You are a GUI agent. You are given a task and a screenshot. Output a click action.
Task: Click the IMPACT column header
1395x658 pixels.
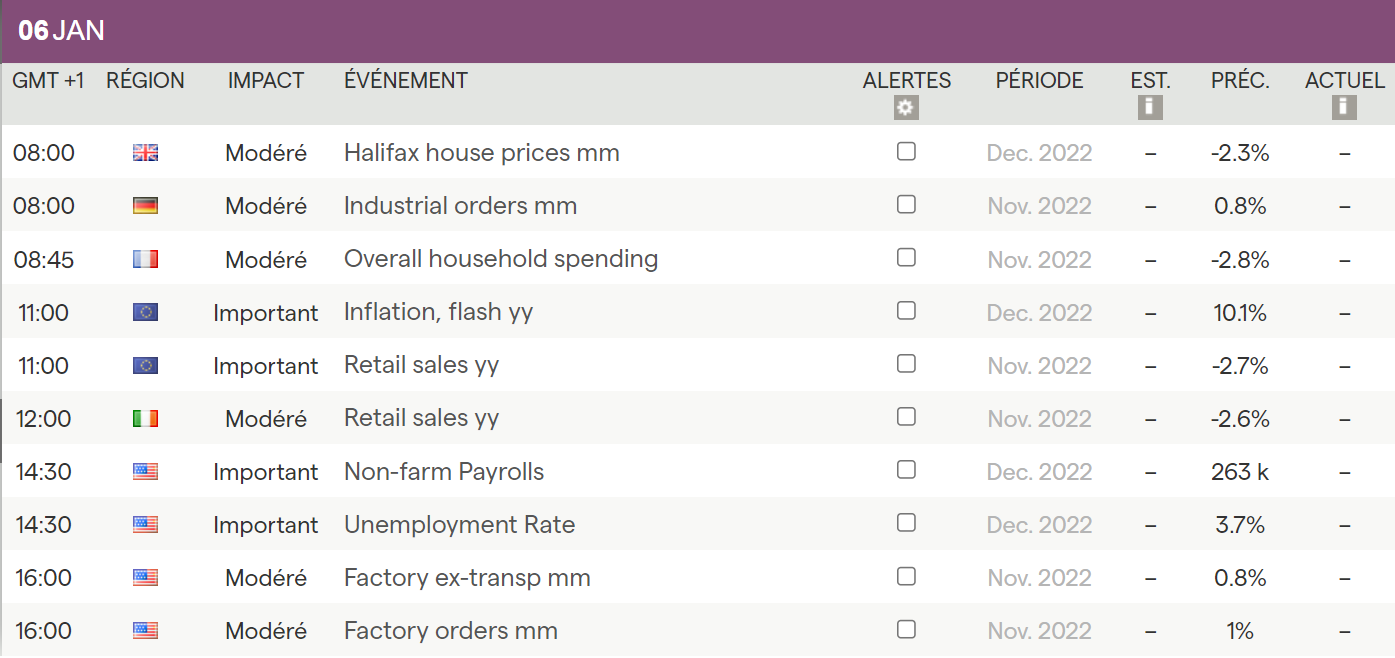coord(266,81)
